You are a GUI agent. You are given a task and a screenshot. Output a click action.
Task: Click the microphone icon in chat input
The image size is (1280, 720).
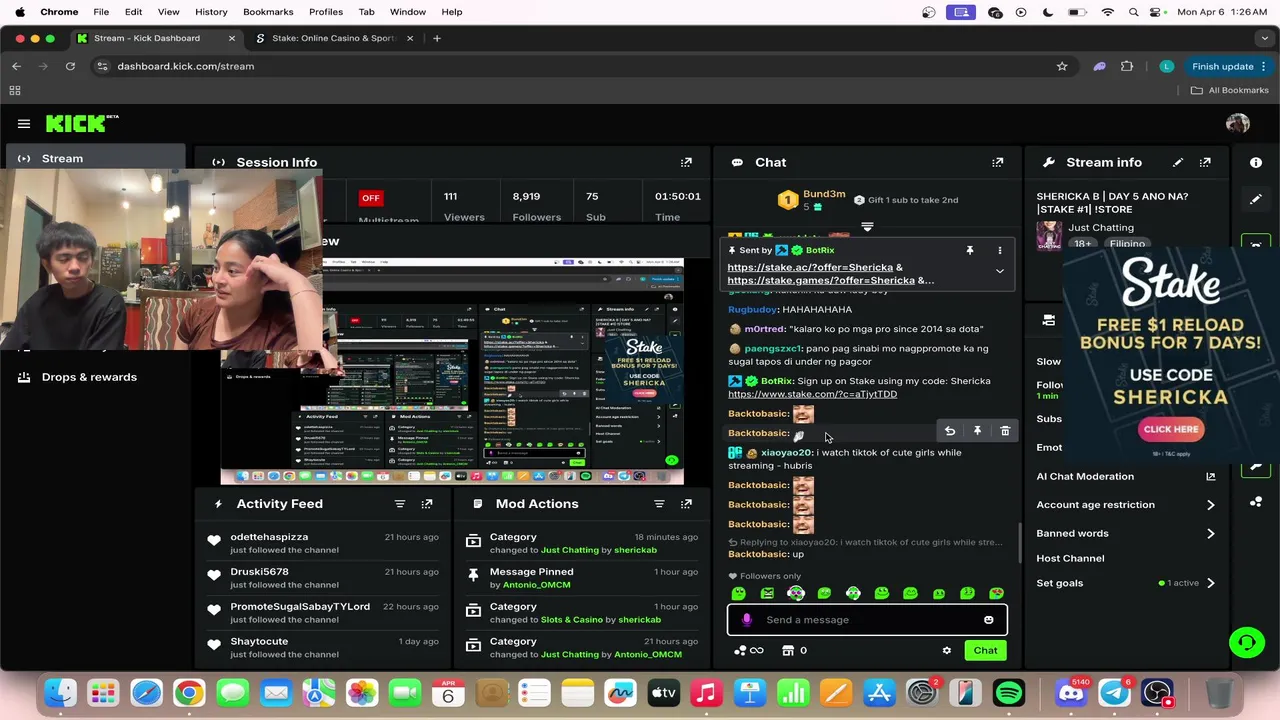(x=746, y=620)
